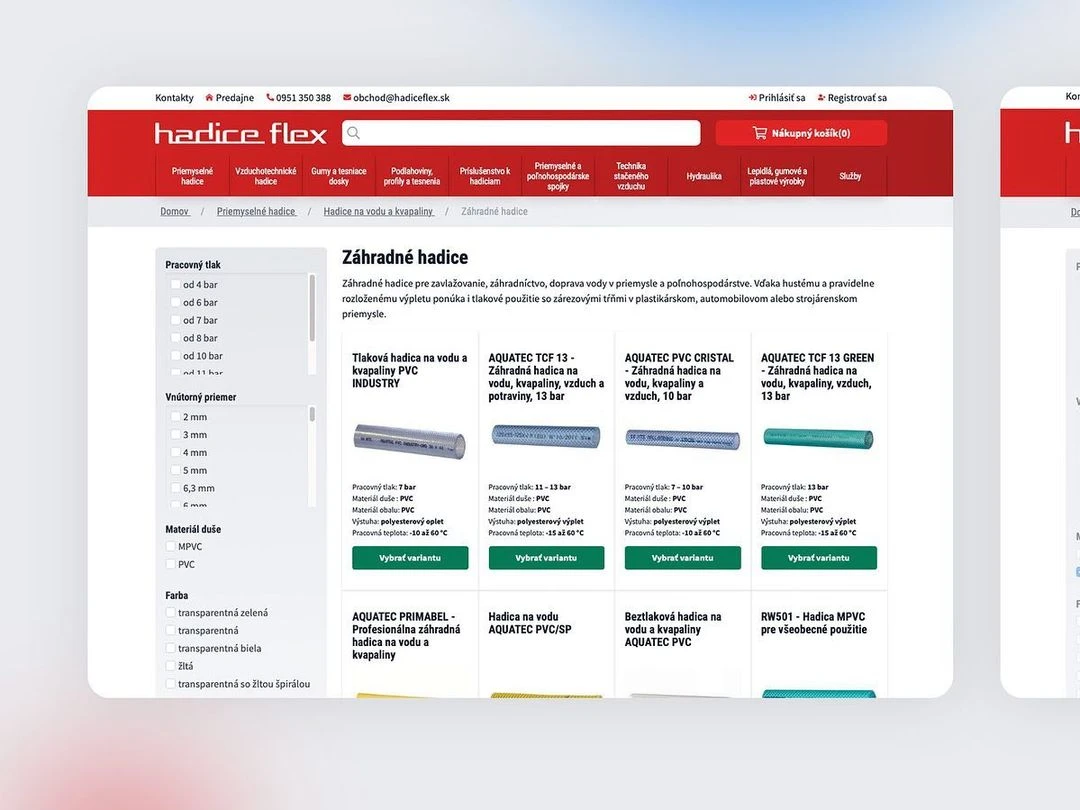Open the AQUATEC PVC CRISTAL hose thumbnail
This screenshot has width=1080, height=810.
(682, 438)
